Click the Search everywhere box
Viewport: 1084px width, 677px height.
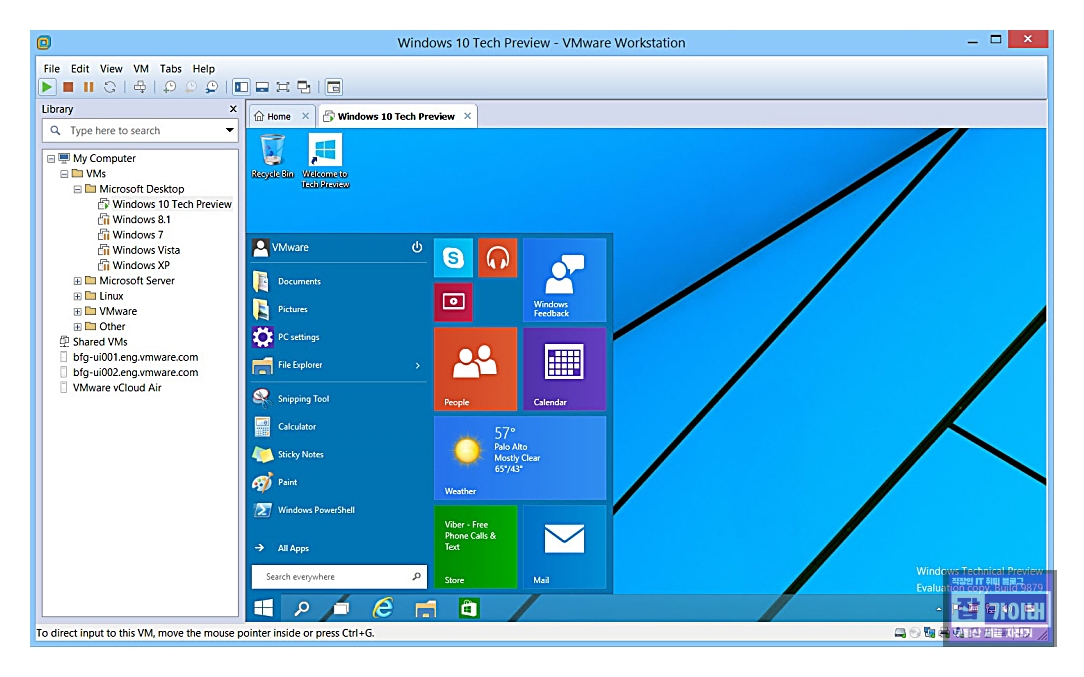tap(339, 576)
